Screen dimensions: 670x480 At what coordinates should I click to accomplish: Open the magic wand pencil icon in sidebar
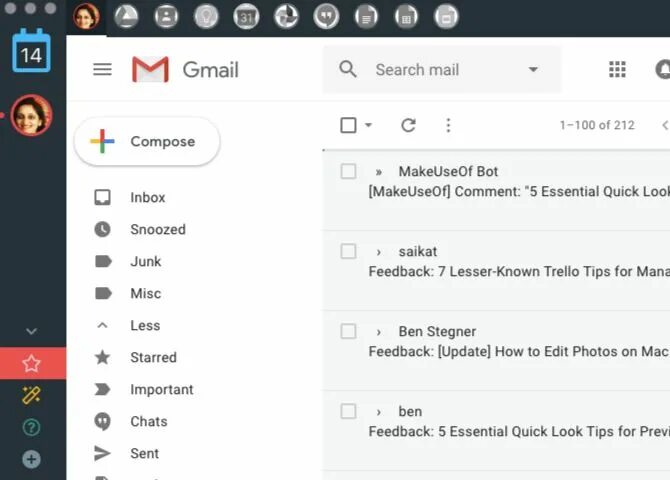pos(31,395)
